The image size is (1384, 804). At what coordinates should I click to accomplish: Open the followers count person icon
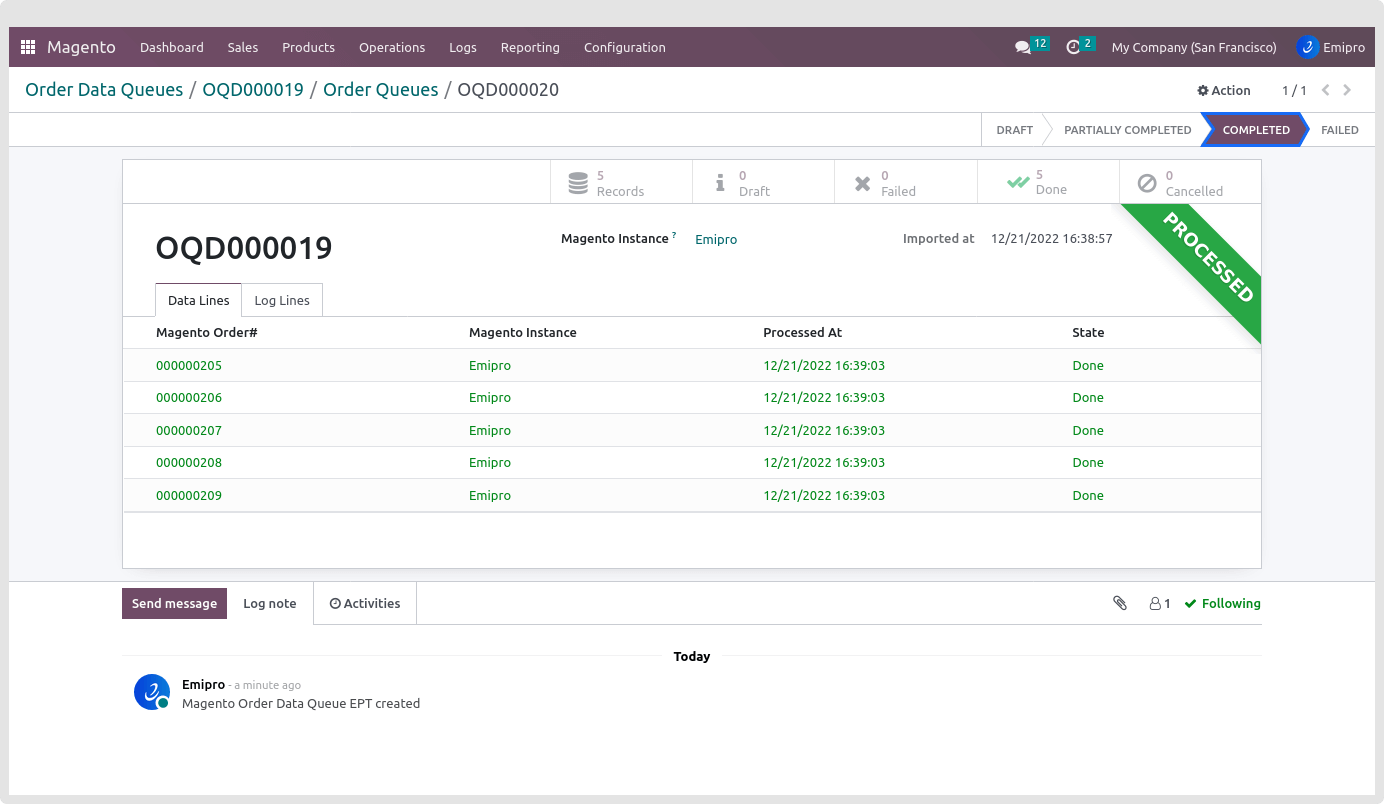click(x=1159, y=603)
